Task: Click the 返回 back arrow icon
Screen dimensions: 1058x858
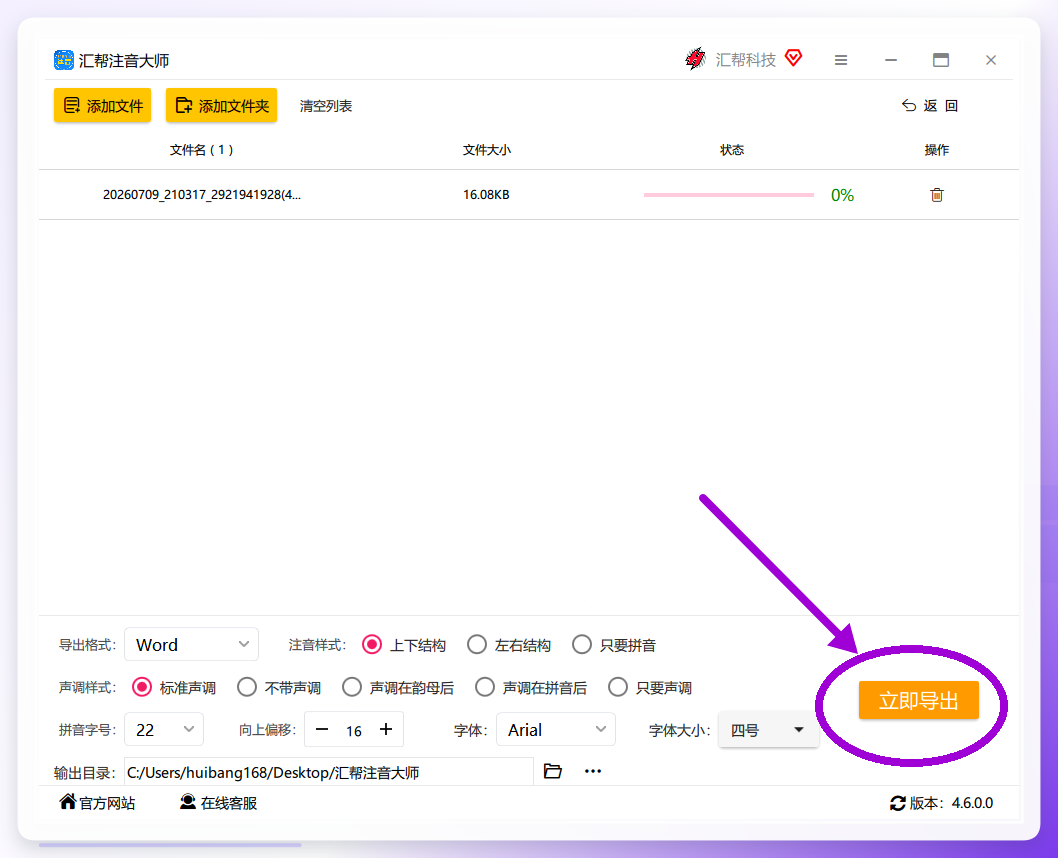Action: pyautogui.click(x=909, y=105)
